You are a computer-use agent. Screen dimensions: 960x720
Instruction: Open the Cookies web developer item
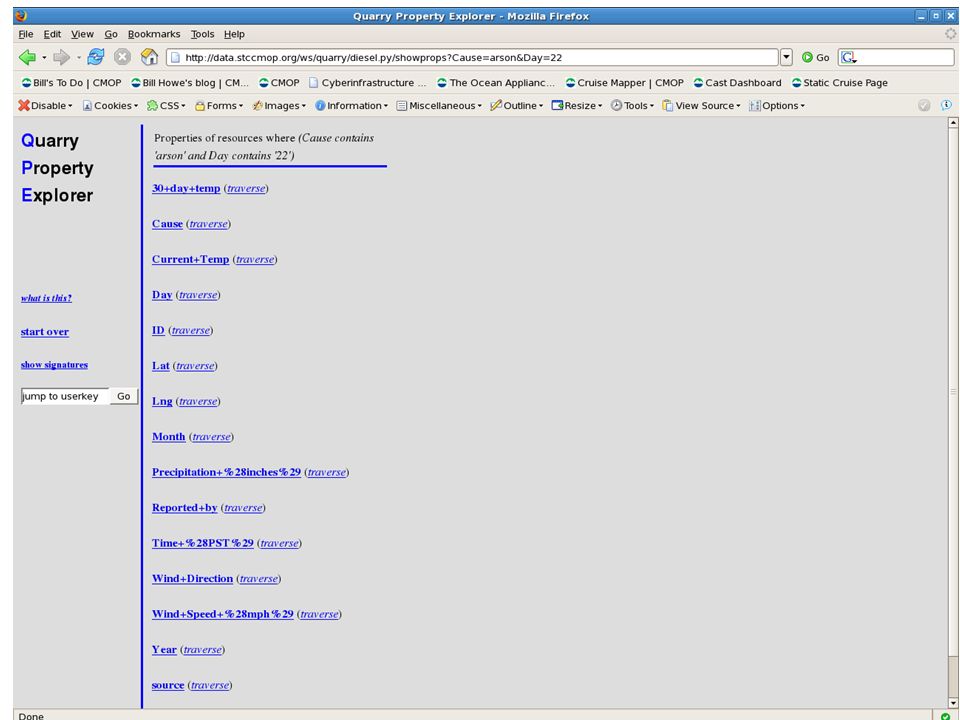click(x=110, y=105)
